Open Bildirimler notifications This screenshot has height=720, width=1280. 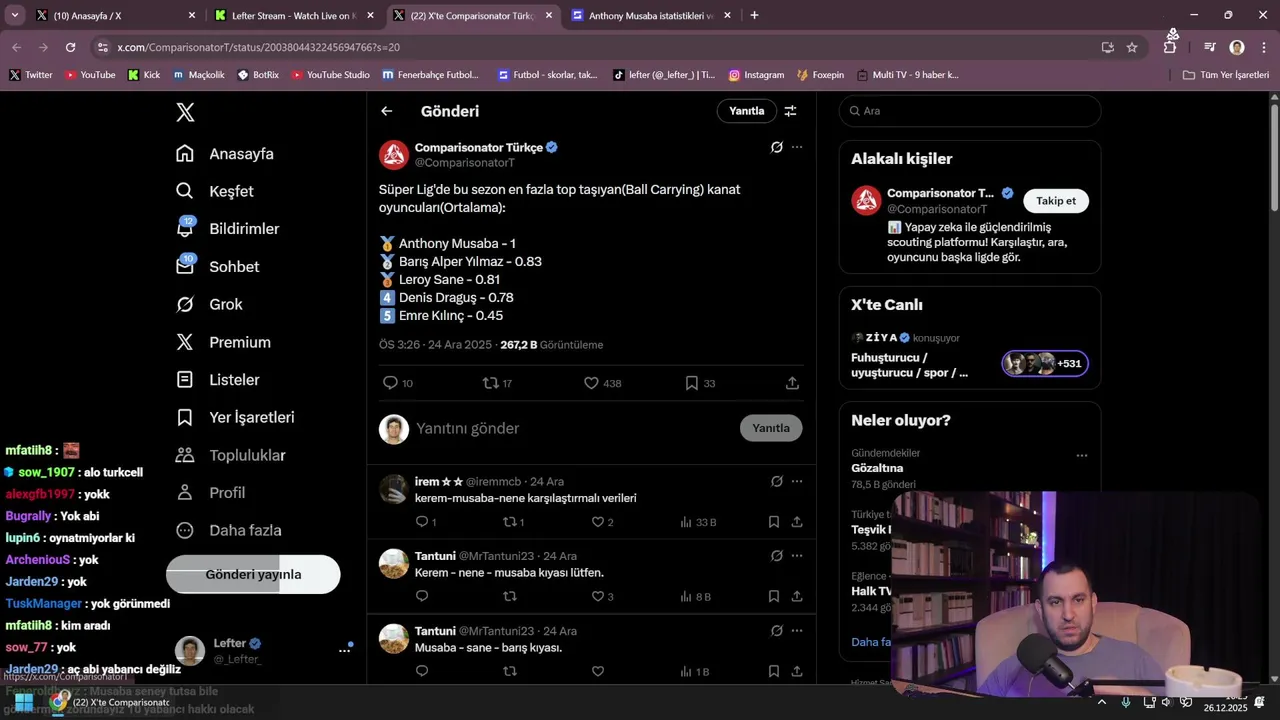[227, 229]
